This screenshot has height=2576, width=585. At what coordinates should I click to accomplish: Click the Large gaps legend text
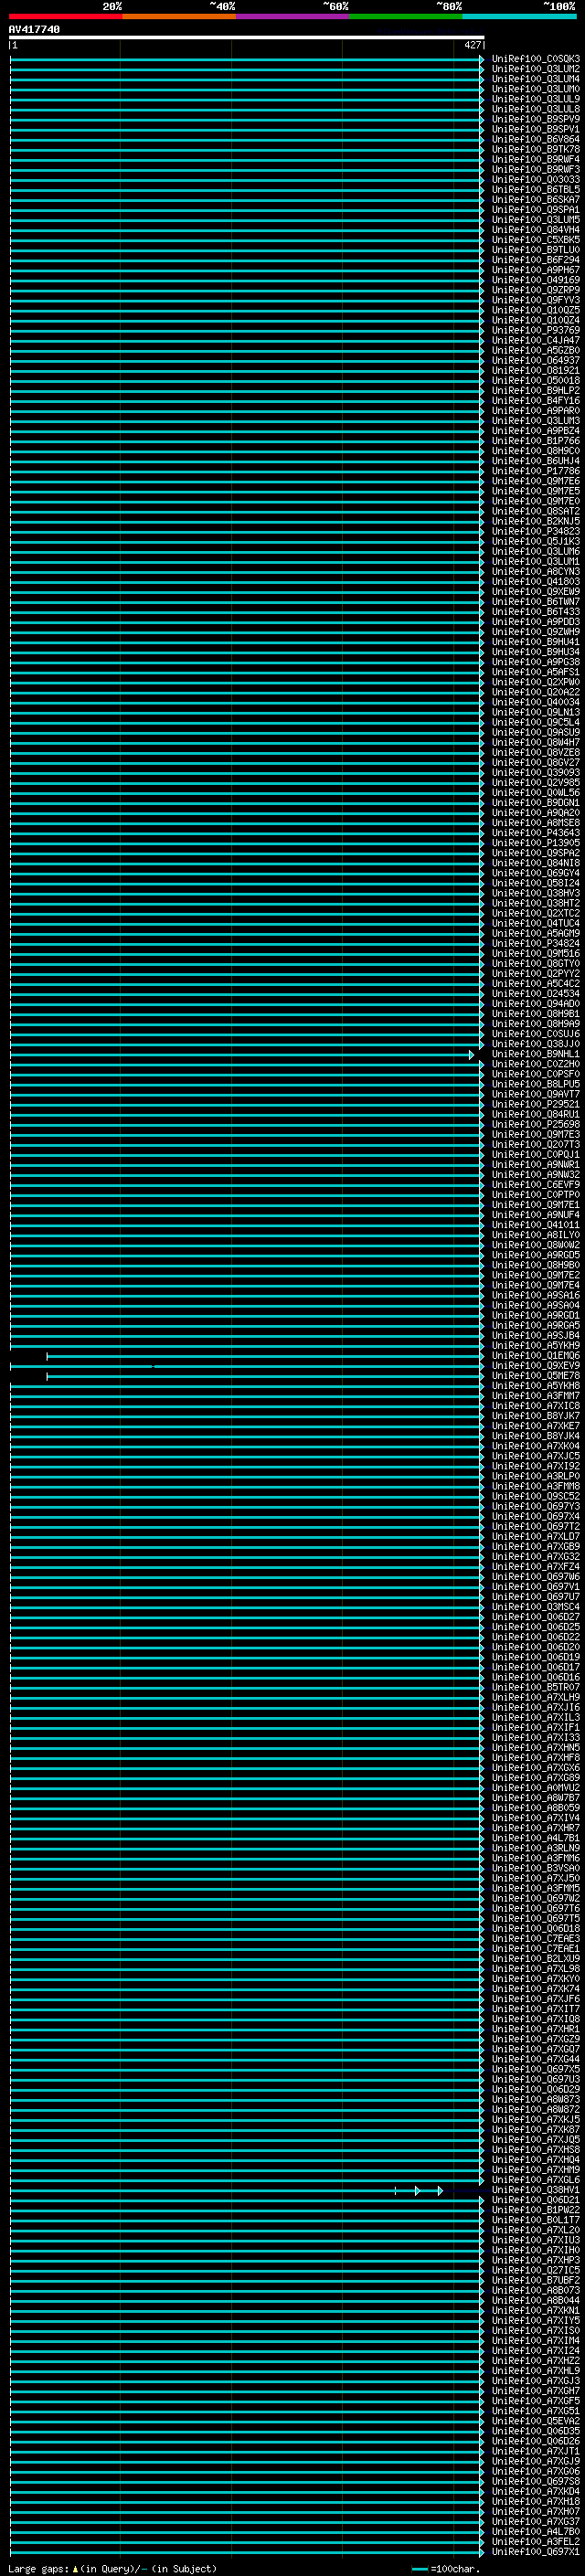112,2569
